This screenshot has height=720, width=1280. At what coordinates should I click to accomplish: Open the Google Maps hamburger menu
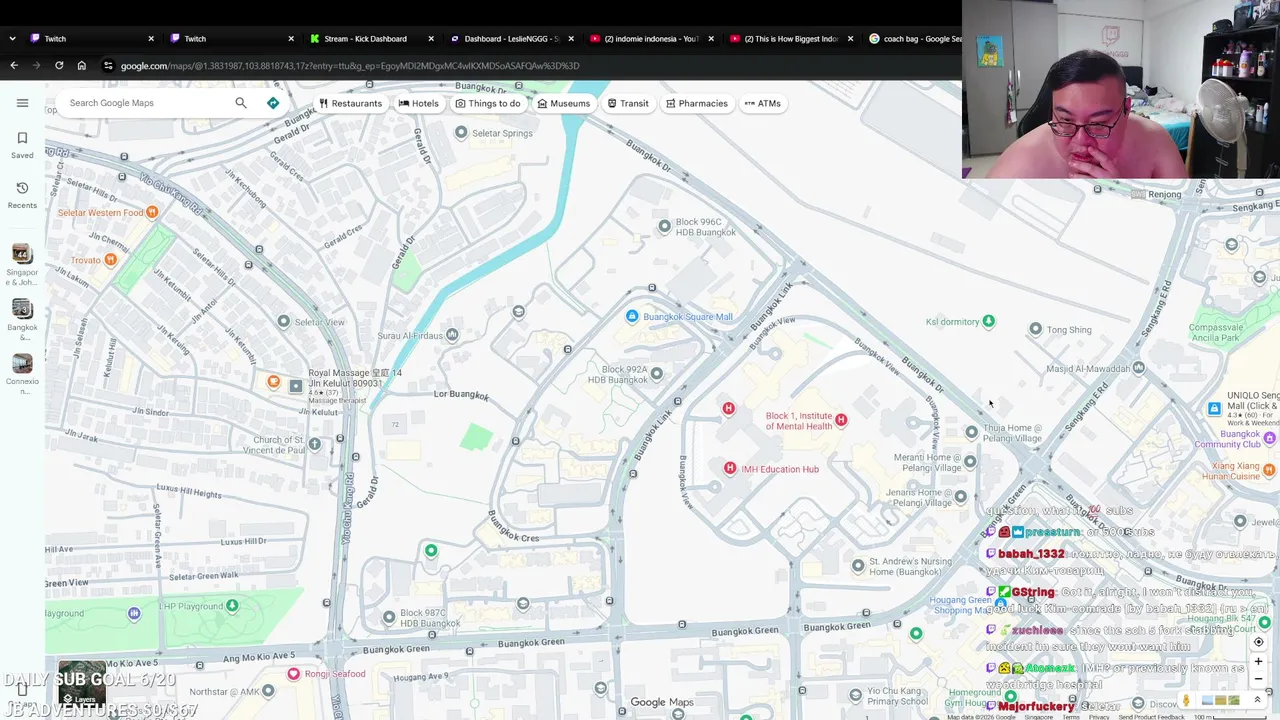22,103
